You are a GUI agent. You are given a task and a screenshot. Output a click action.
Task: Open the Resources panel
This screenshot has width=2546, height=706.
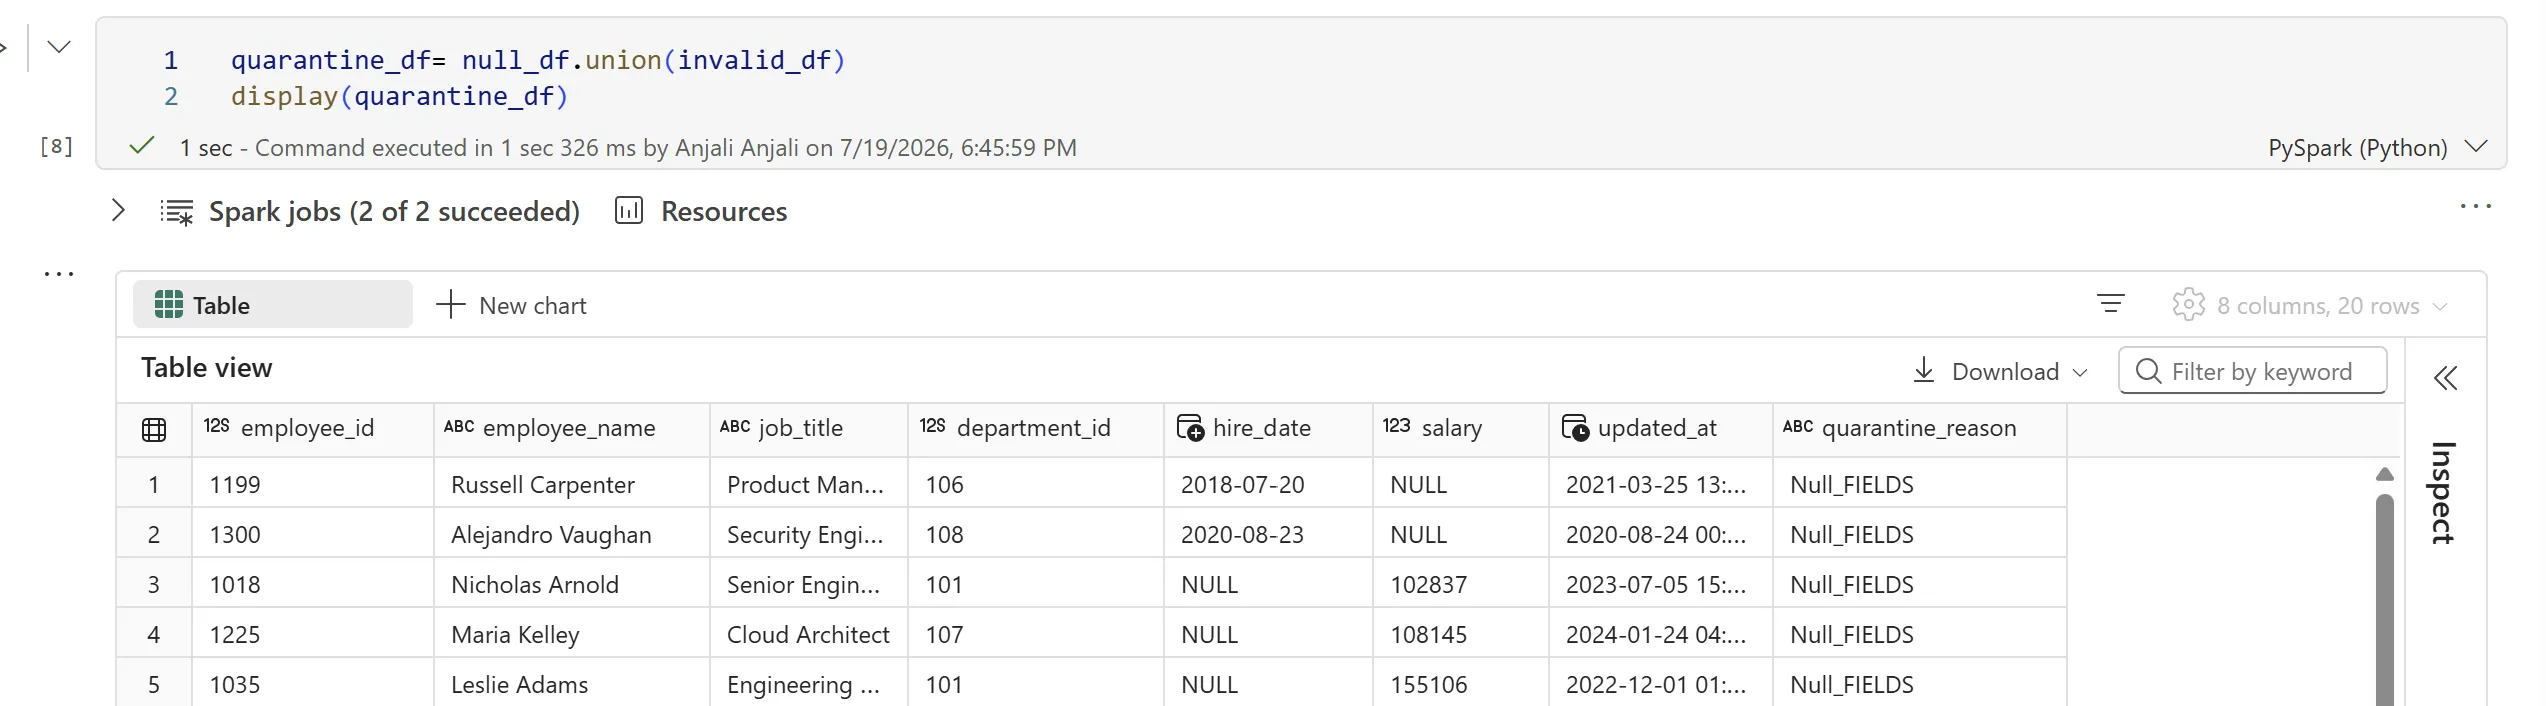[x=724, y=212]
